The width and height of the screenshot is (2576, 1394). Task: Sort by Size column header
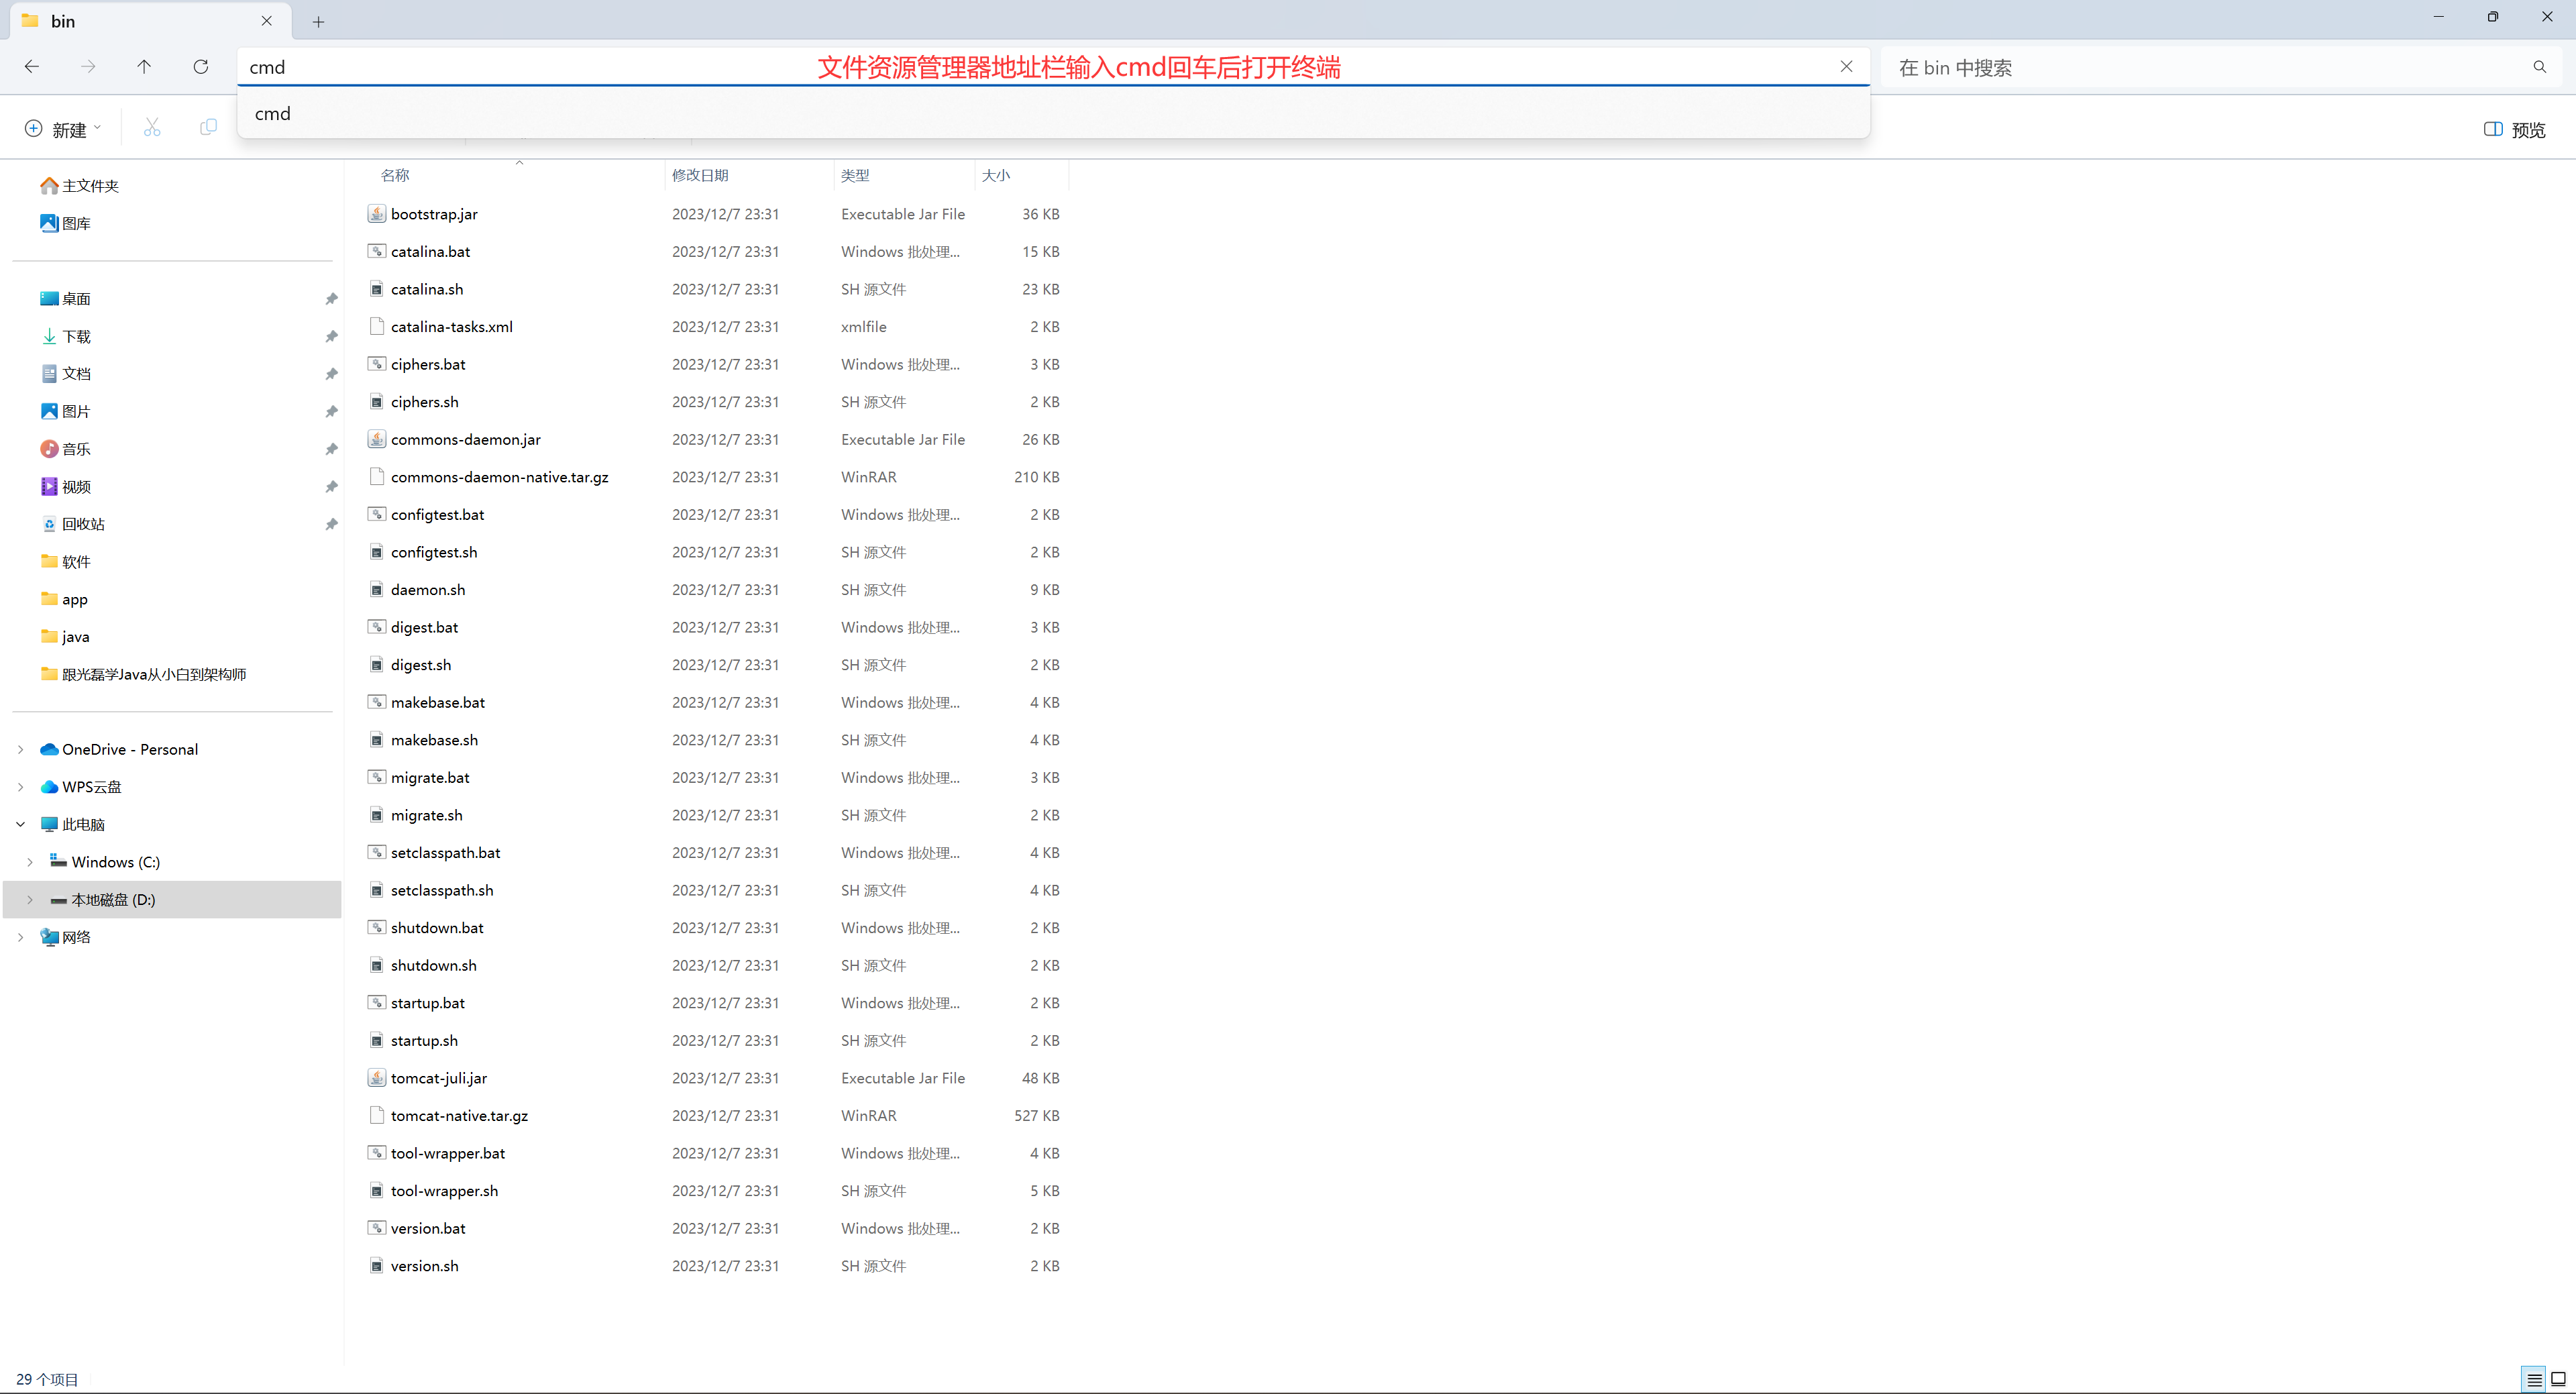coord(996,176)
